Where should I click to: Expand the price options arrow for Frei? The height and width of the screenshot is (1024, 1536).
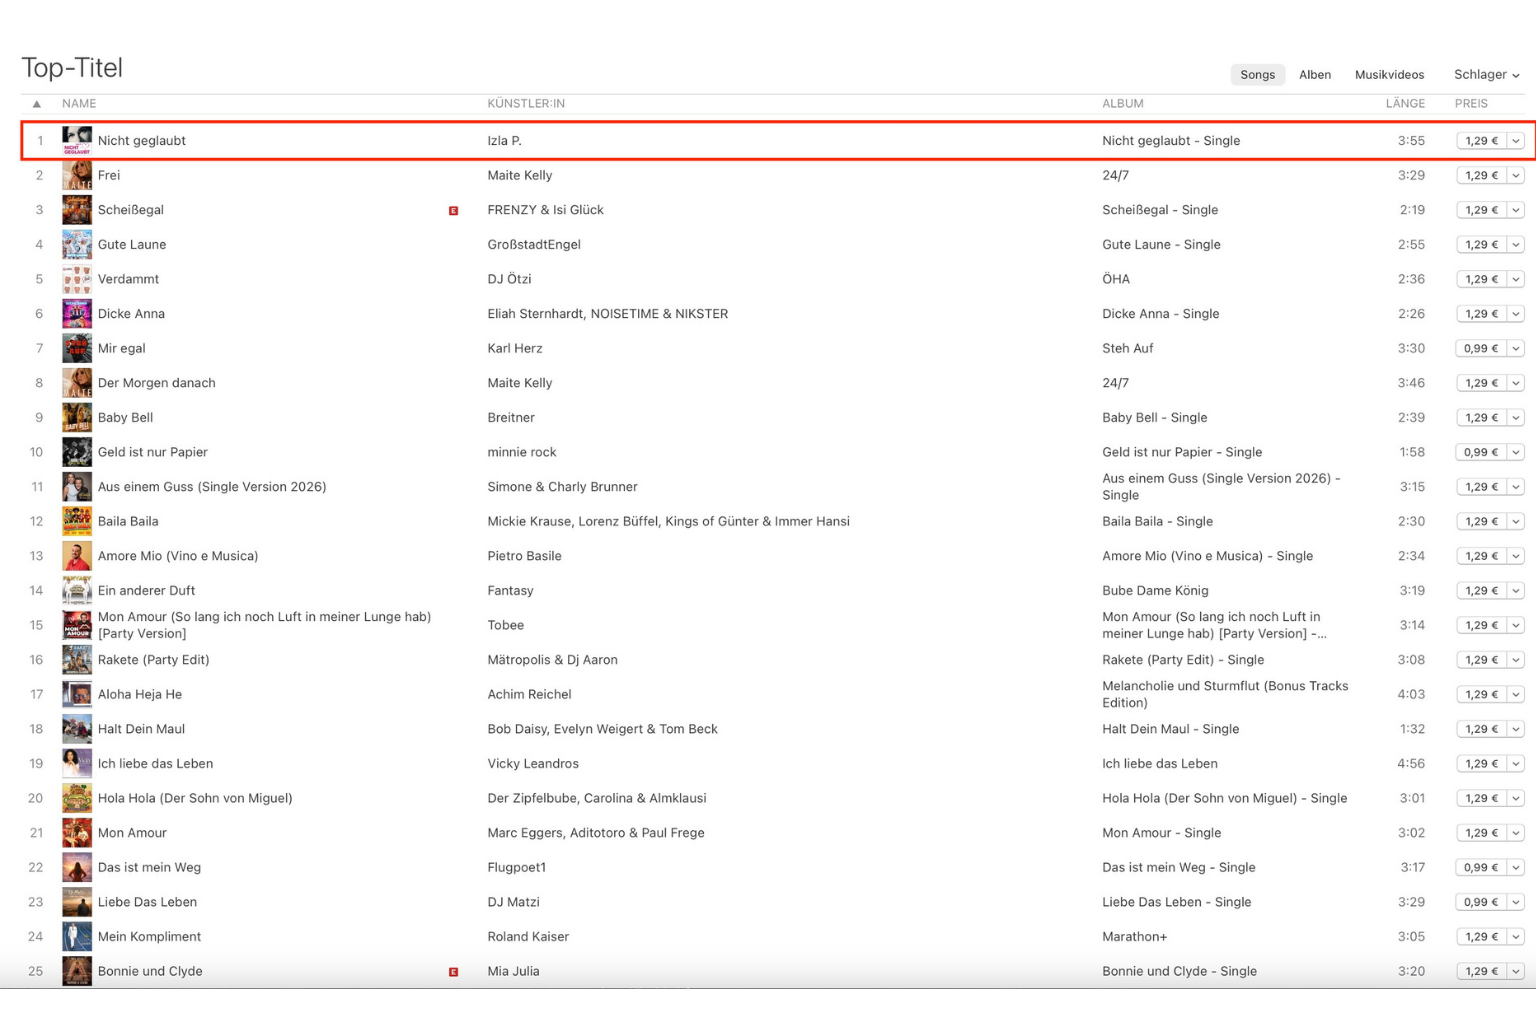click(1516, 176)
